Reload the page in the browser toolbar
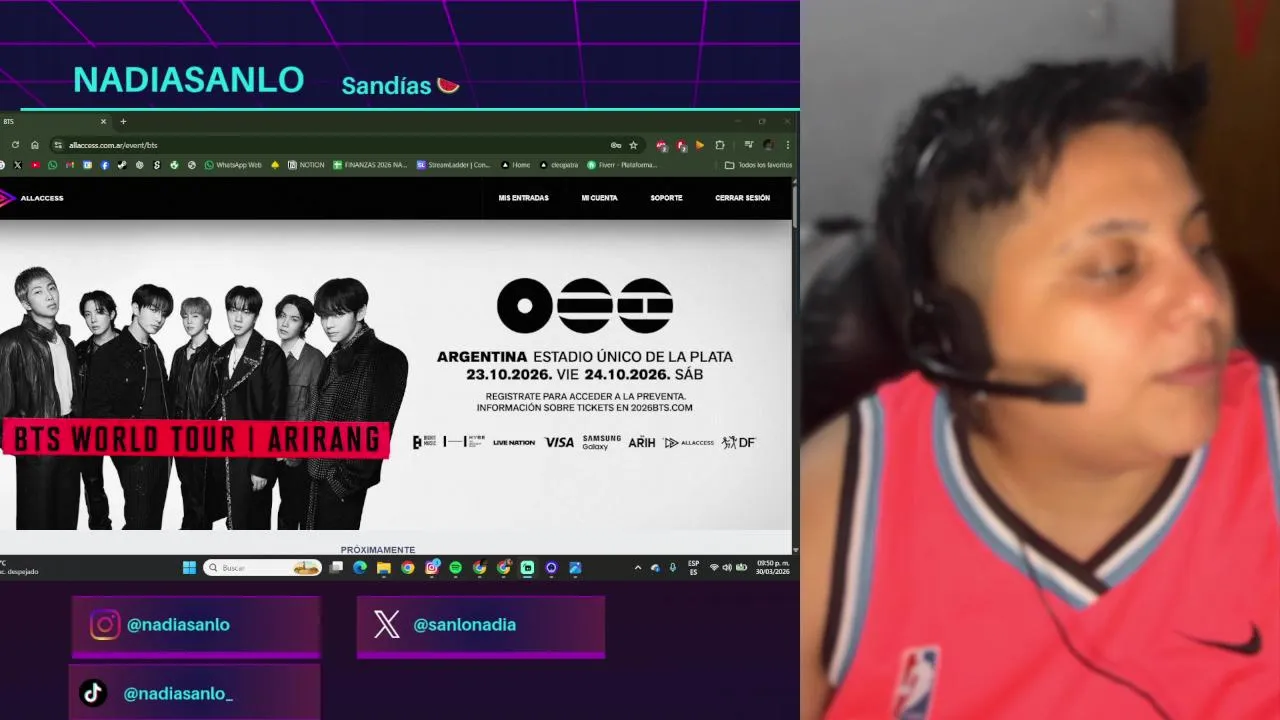 (x=15, y=145)
